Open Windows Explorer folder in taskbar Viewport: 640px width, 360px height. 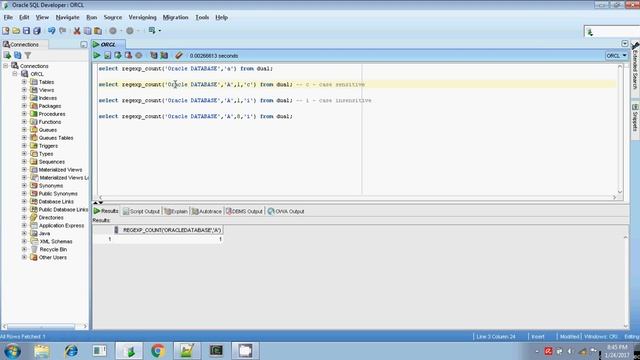(42, 351)
